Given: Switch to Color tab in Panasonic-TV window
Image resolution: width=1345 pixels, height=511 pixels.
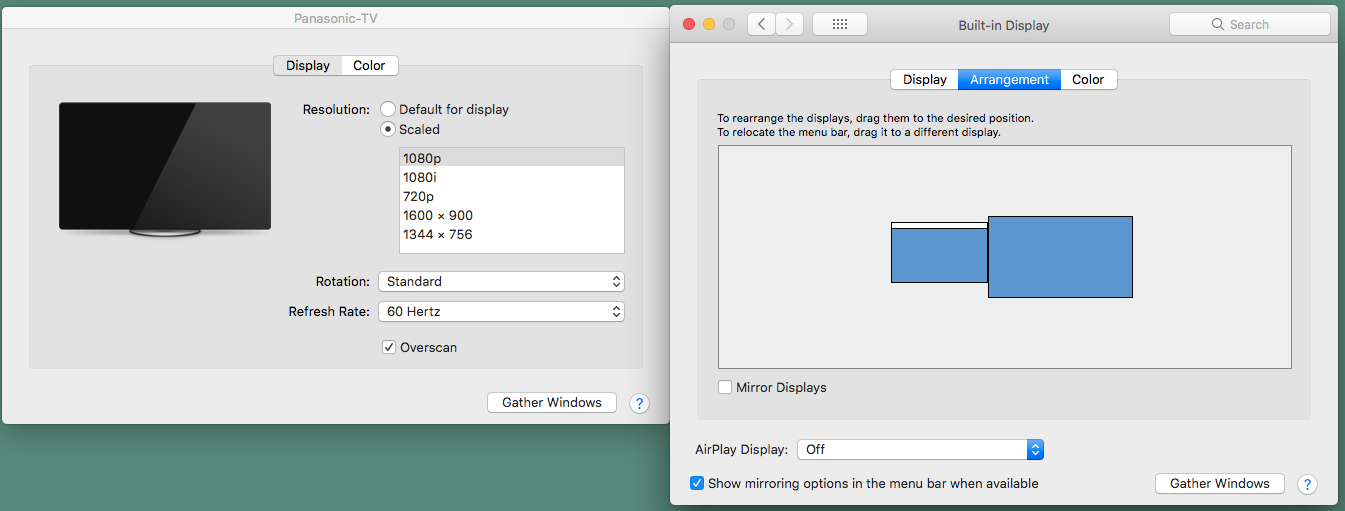Looking at the screenshot, I should (369, 66).
